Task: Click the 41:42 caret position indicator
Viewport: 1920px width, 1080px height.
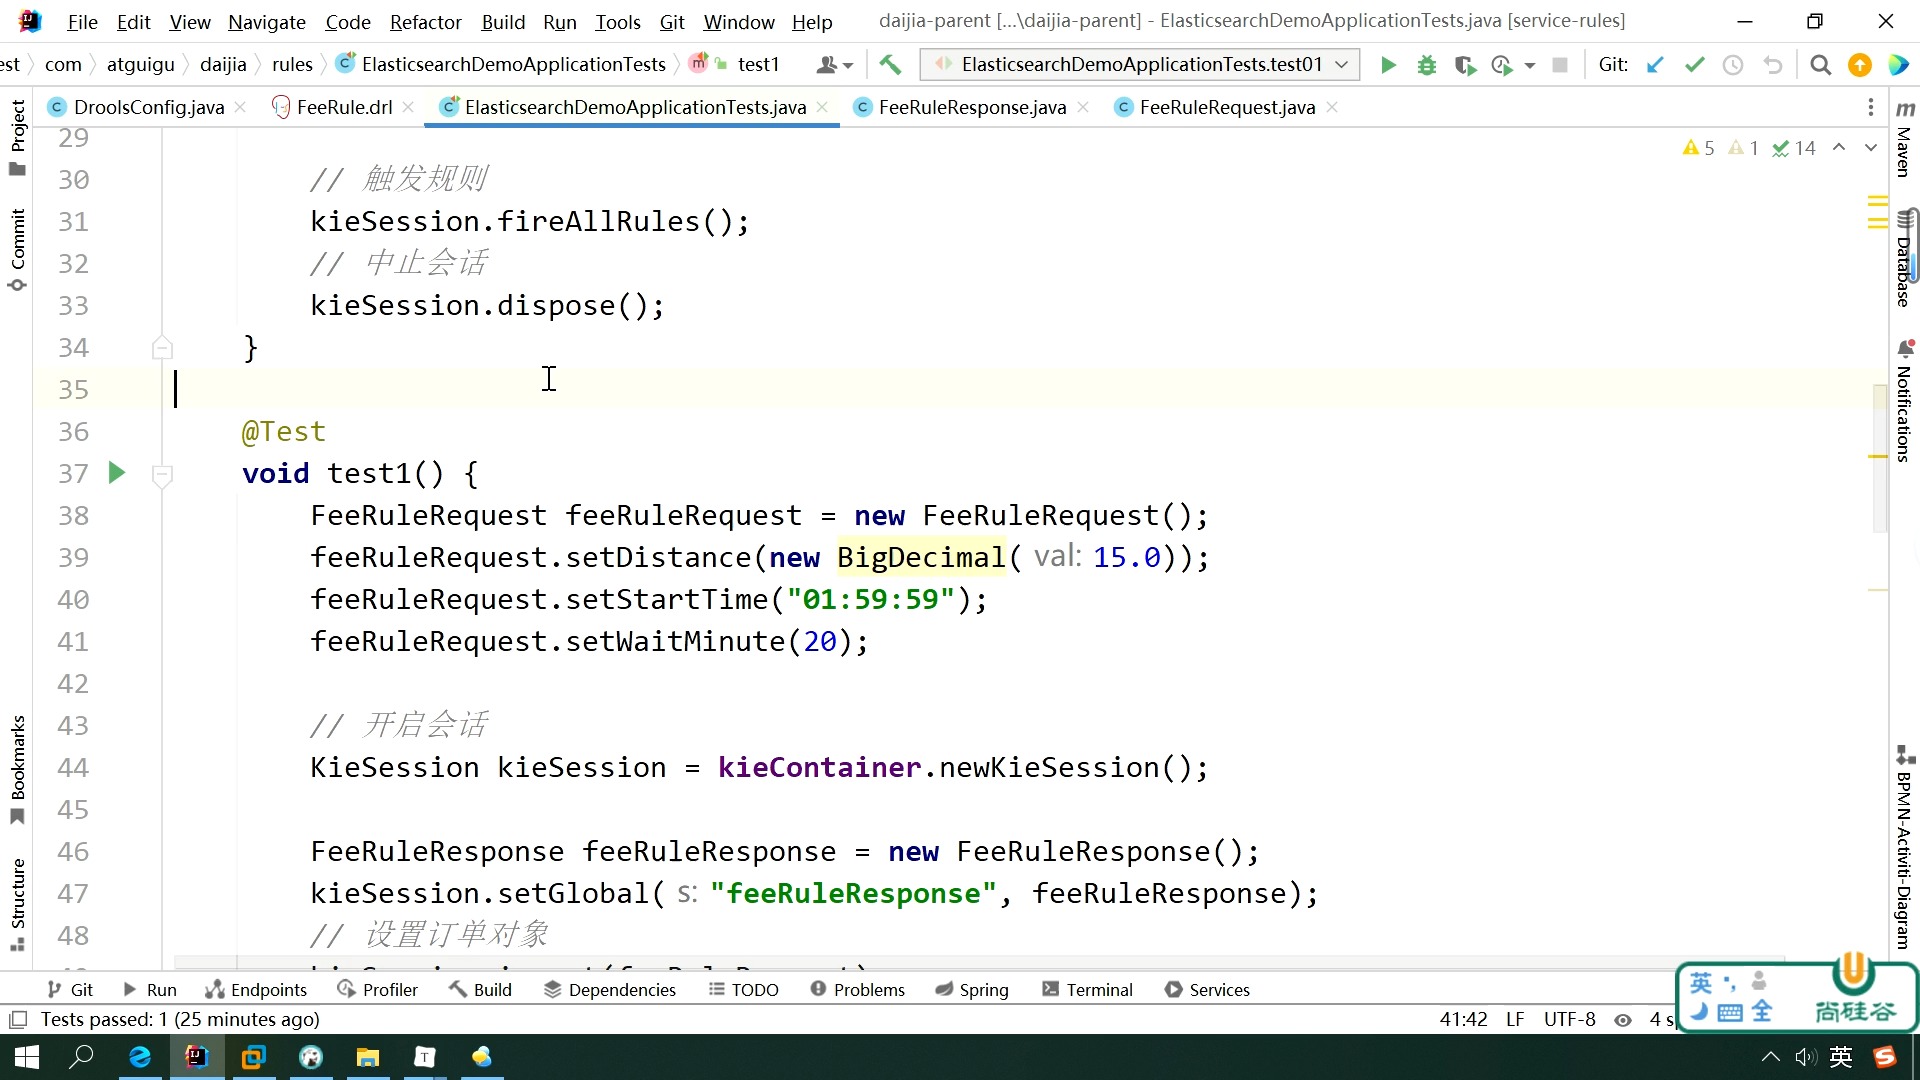Action: coord(1463,1020)
